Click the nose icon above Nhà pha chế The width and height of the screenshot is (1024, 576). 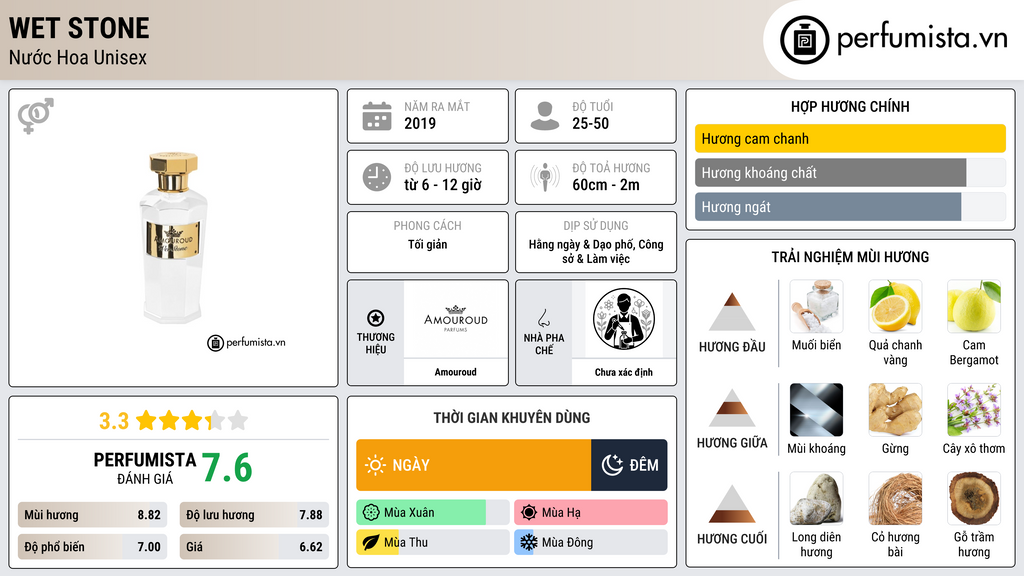pos(543,318)
